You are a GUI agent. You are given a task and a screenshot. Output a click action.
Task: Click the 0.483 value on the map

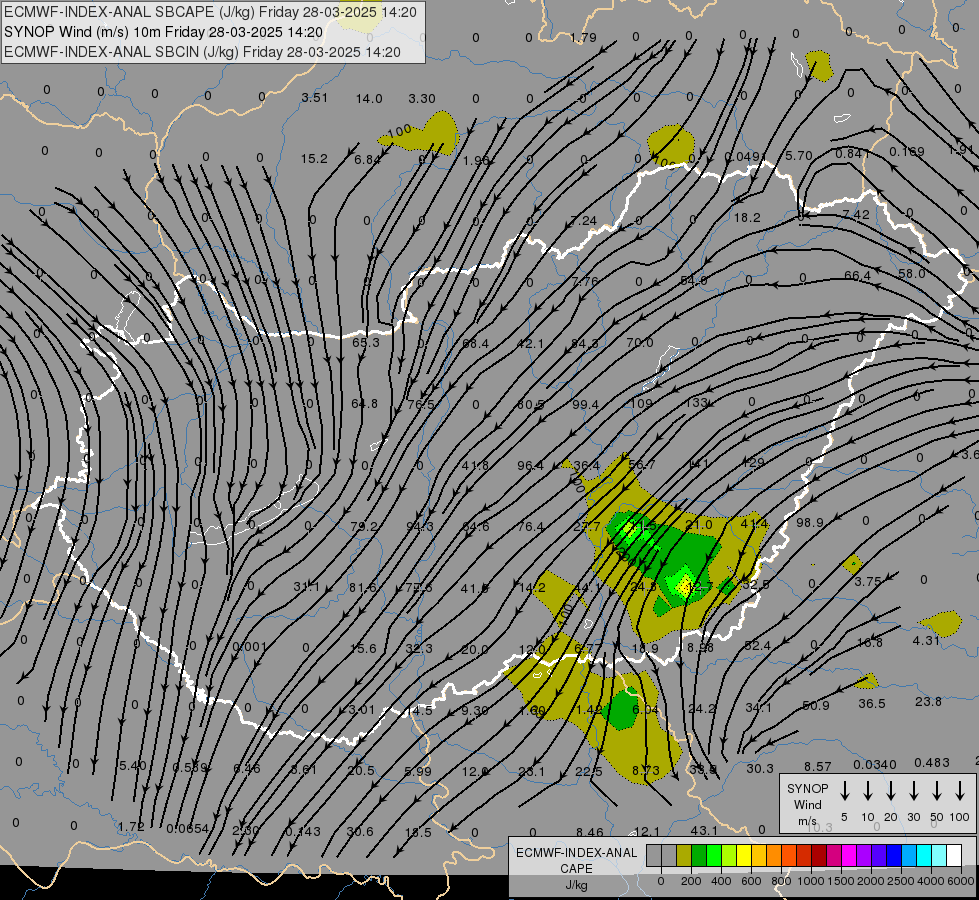point(932,762)
